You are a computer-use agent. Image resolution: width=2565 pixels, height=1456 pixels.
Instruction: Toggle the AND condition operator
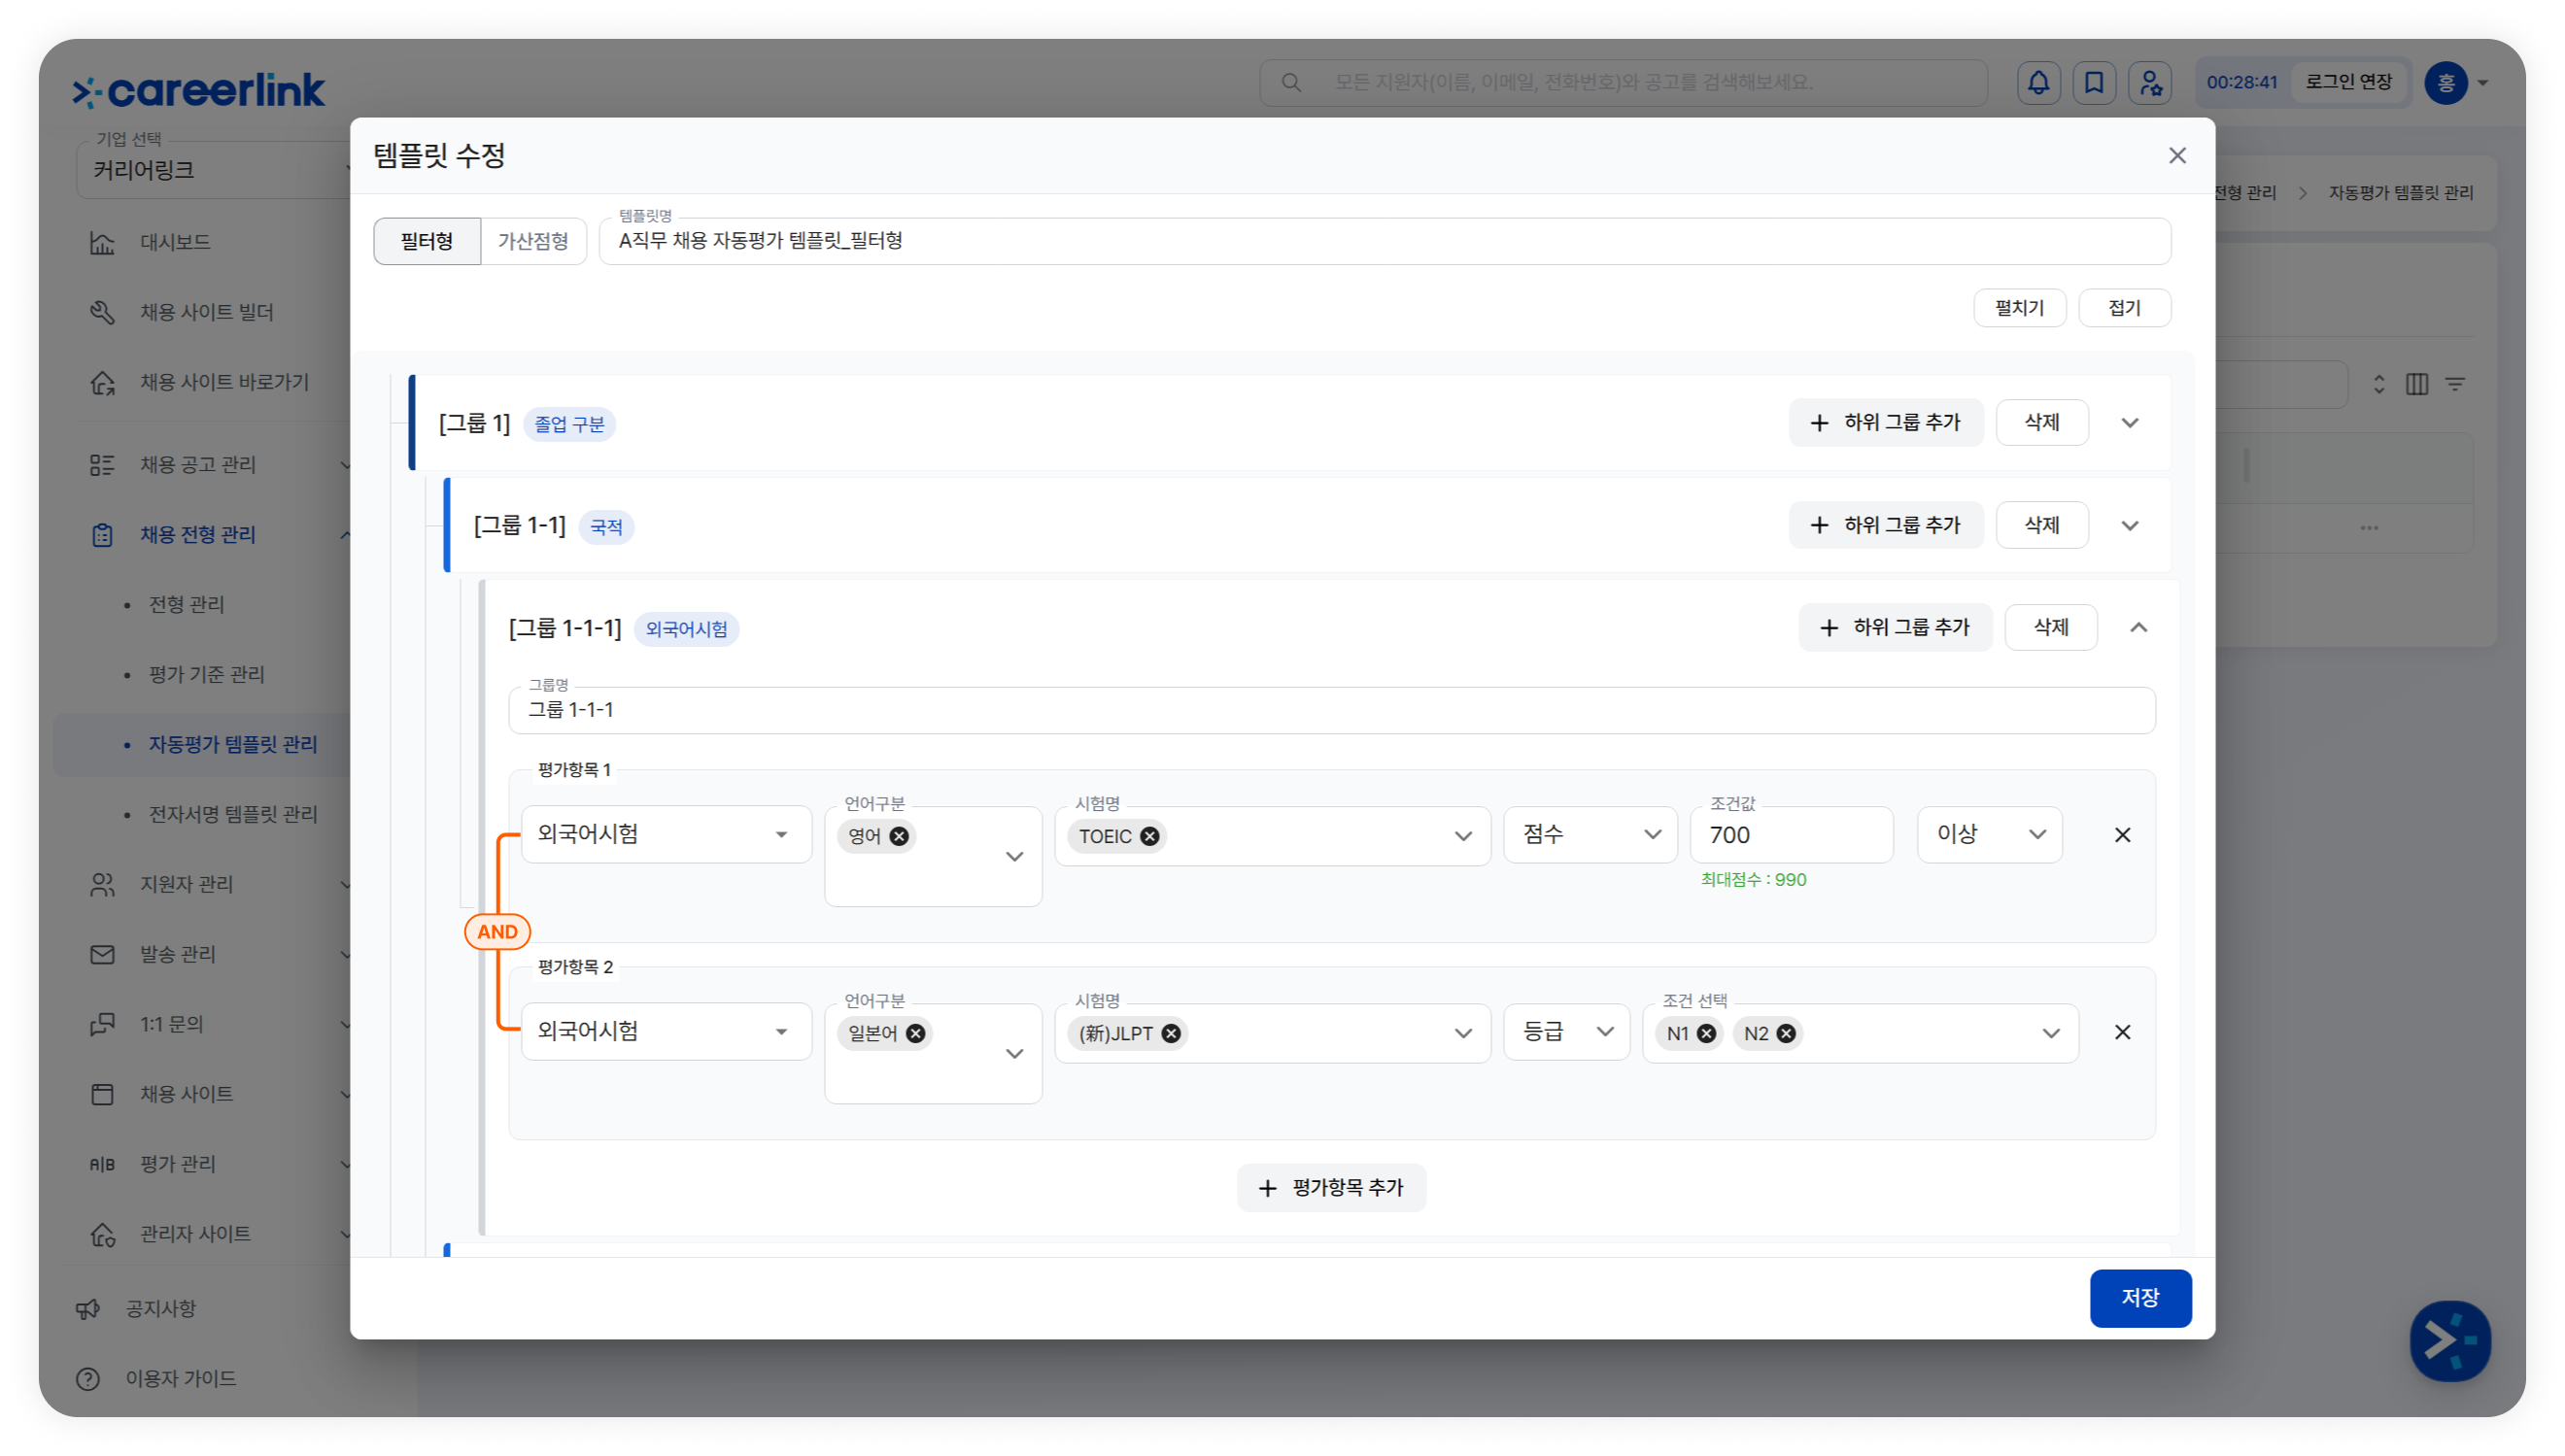coord(497,932)
